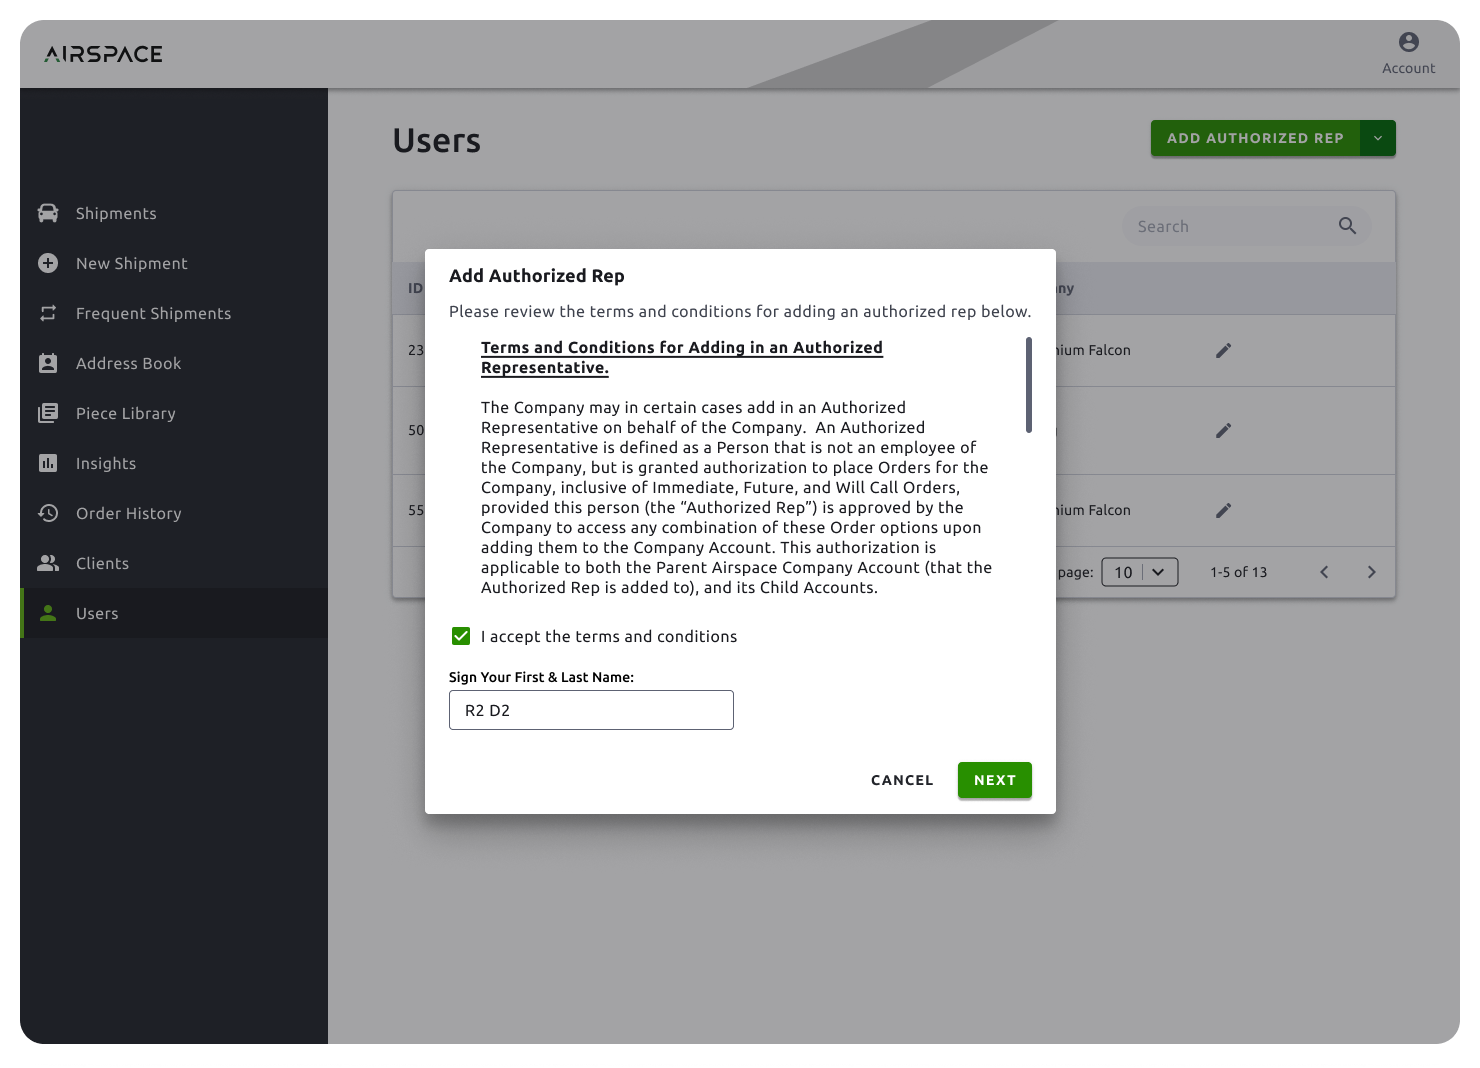Go to previous page with left chevron
1480x1068 pixels.
tap(1324, 572)
